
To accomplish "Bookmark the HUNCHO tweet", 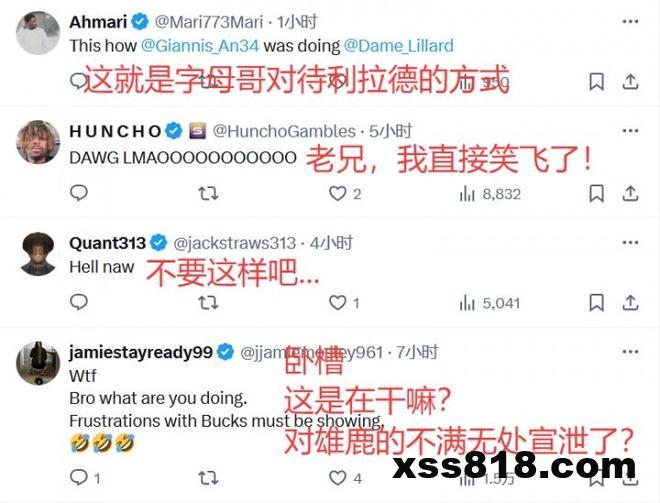I will 596,194.
